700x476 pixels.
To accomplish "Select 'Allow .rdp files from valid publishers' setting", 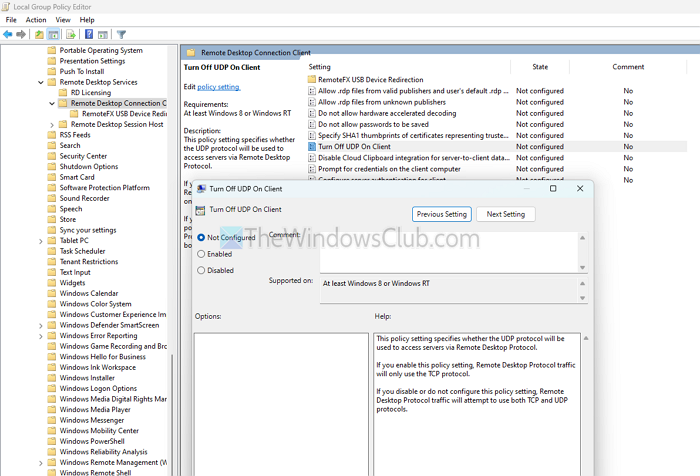I will click(x=413, y=91).
